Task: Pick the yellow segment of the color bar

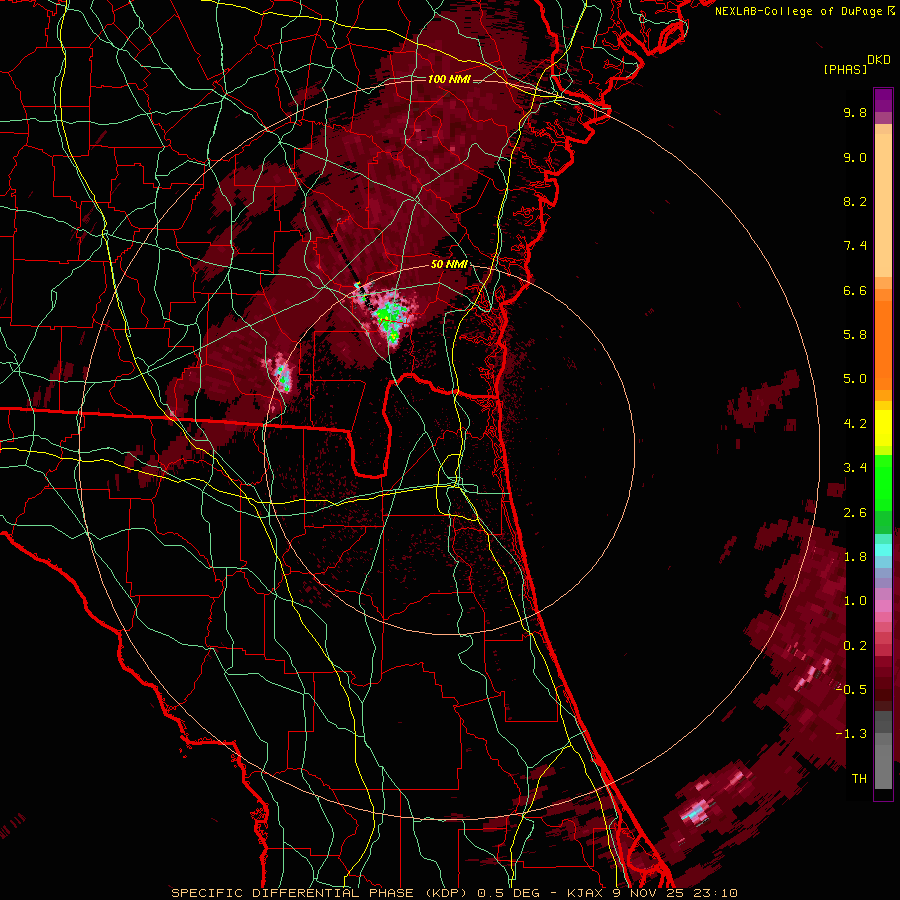Action: (883, 428)
